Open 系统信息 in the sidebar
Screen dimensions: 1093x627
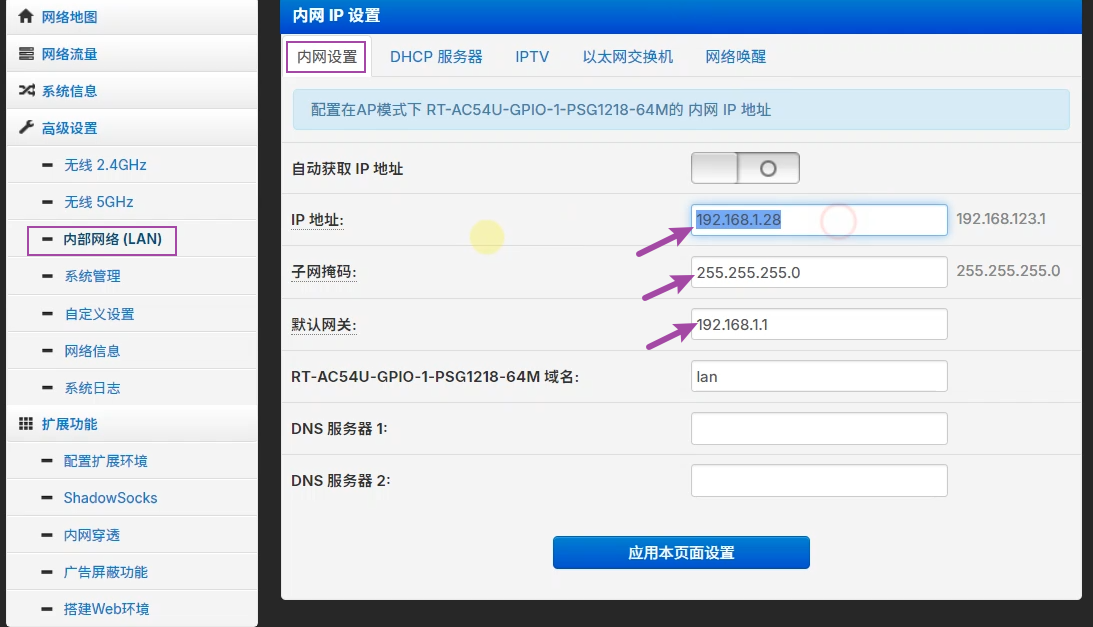pyautogui.click(x=69, y=91)
